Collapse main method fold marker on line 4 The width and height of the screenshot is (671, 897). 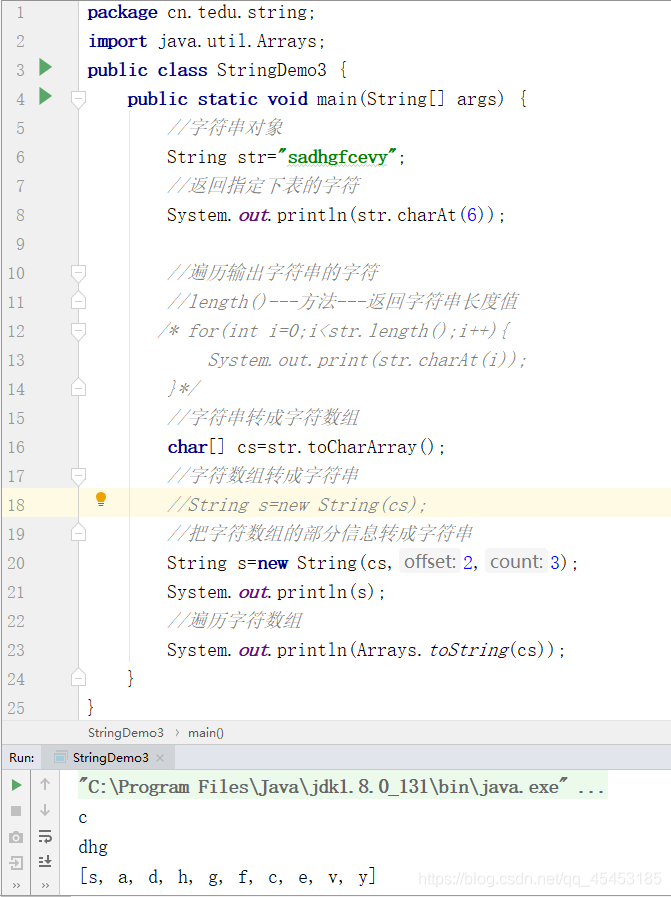[78, 99]
